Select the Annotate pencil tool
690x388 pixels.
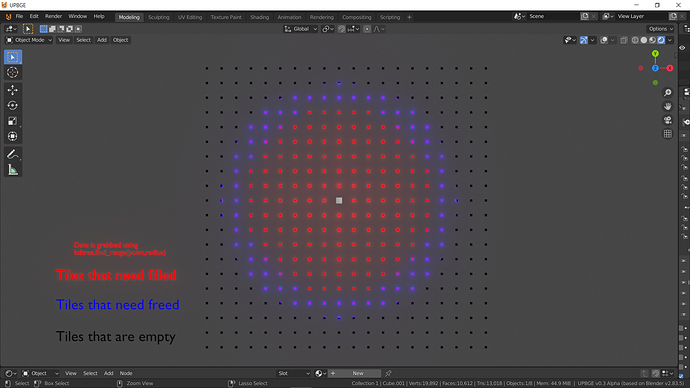point(12,154)
